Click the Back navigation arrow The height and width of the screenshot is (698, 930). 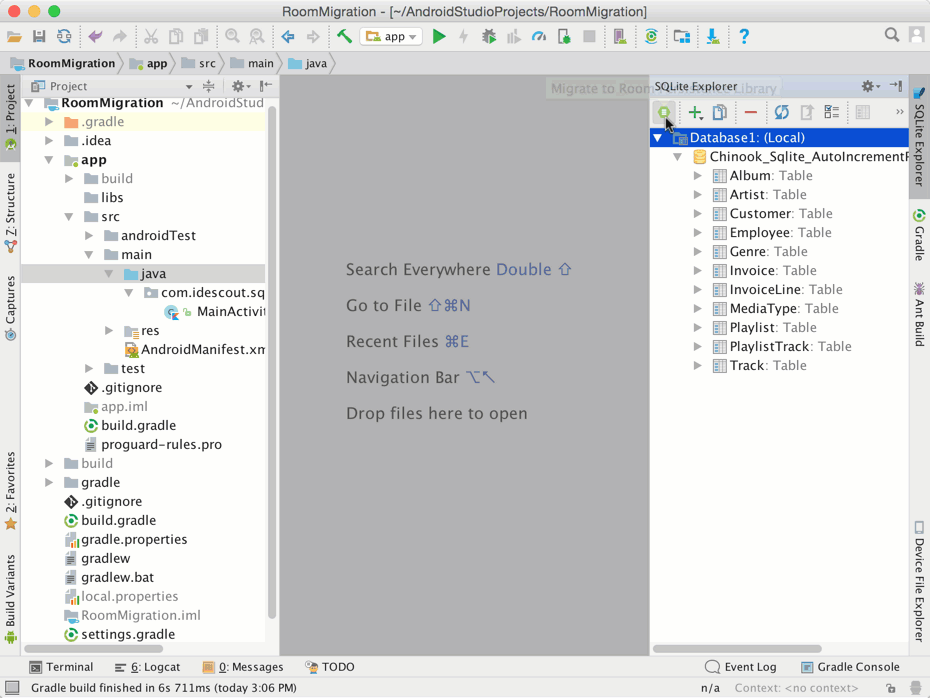pos(288,37)
